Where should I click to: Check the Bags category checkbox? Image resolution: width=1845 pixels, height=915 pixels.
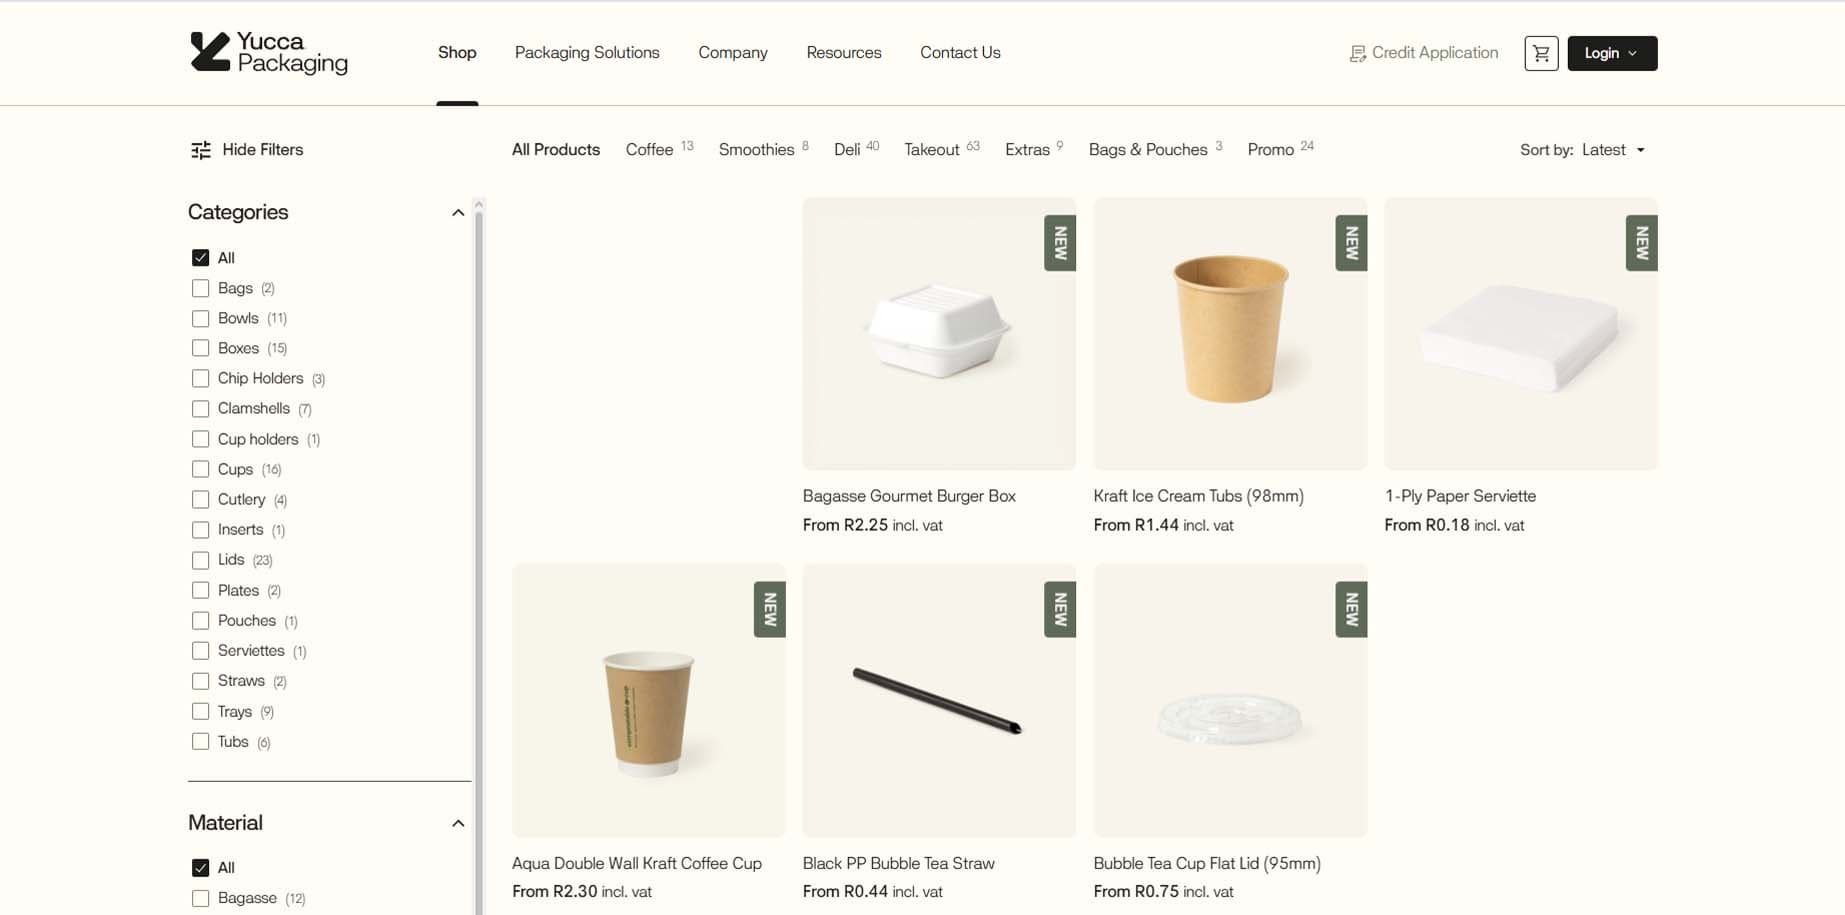pyautogui.click(x=200, y=288)
